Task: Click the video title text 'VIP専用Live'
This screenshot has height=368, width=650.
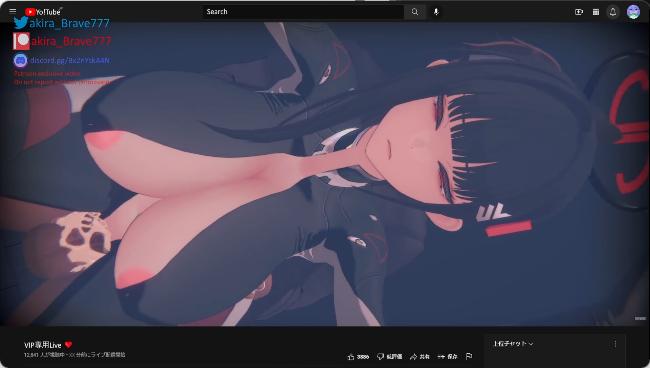Action: (42, 345)
